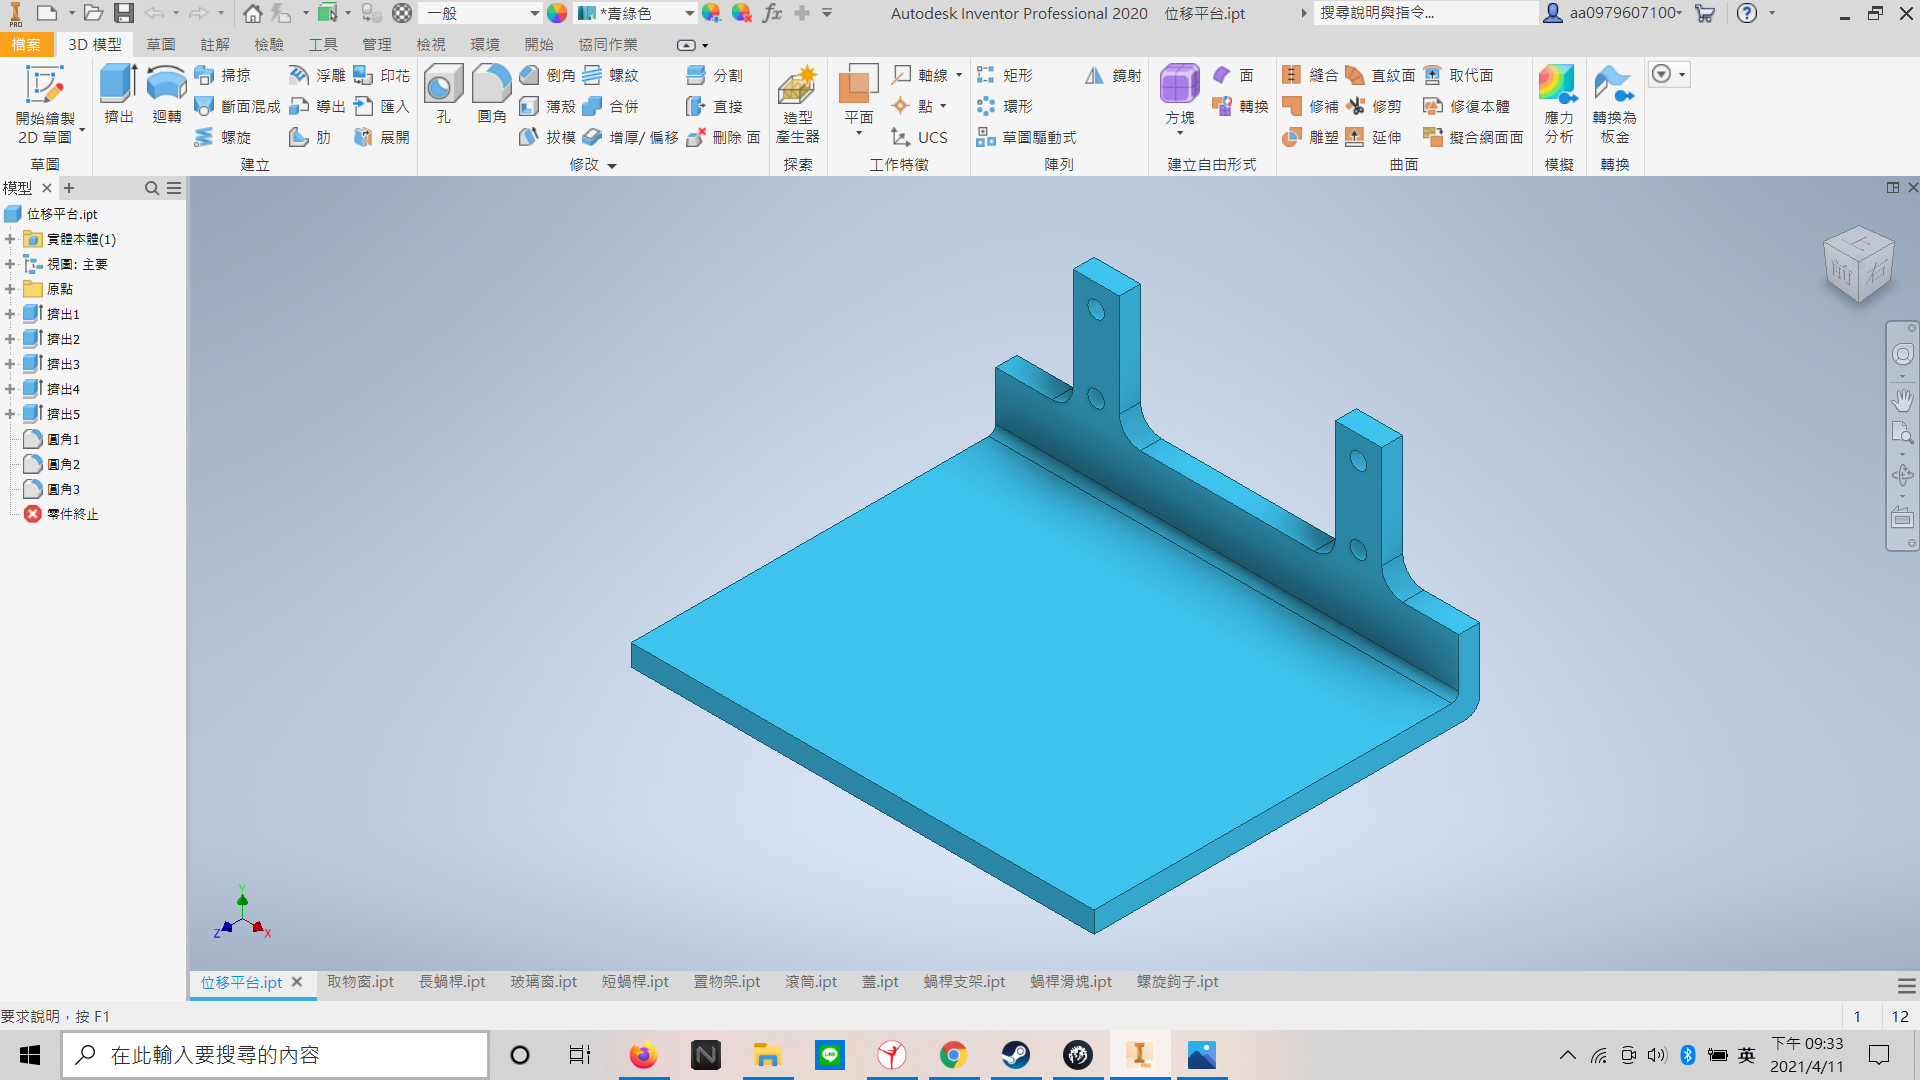Click the 零件終止 end-of-part marker

pyautogui.click(x=72, y=514)
